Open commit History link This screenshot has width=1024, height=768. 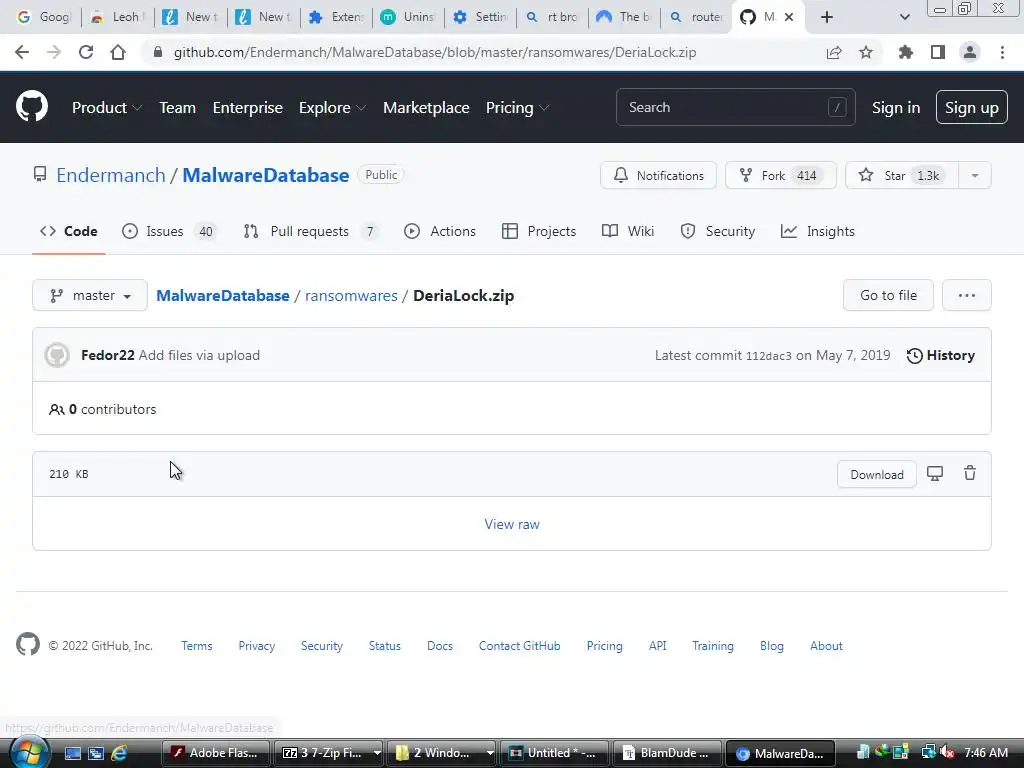[x=940, y=355]
